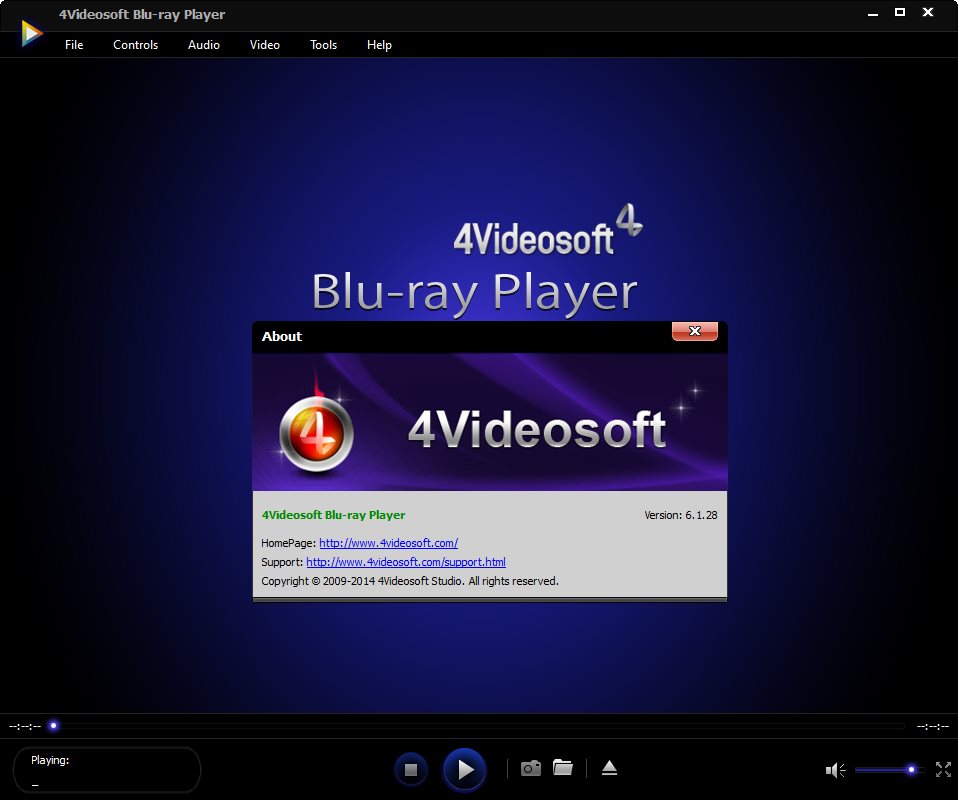Click the eject disc icon
Viewport: 958px width, 800px height.
(x=609, y=768)
